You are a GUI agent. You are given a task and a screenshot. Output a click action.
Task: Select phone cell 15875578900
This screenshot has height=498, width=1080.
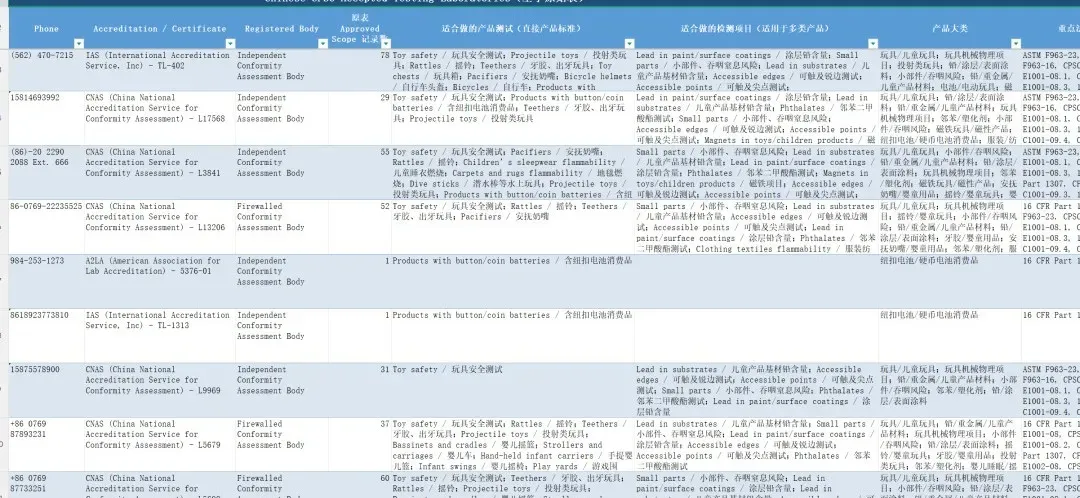[46, 390]
